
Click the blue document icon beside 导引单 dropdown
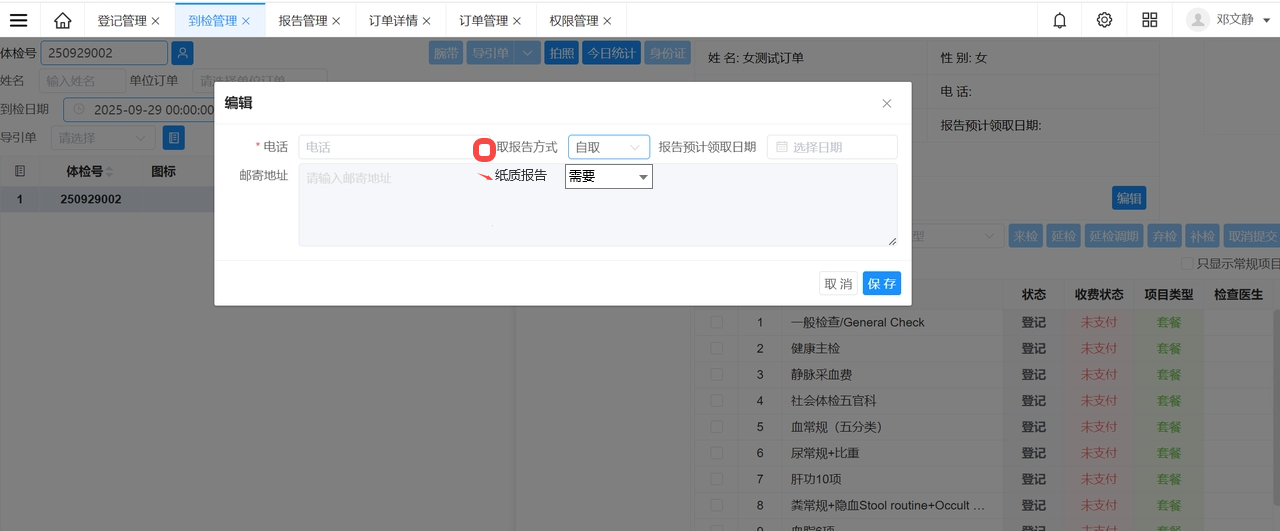(174, 138)
